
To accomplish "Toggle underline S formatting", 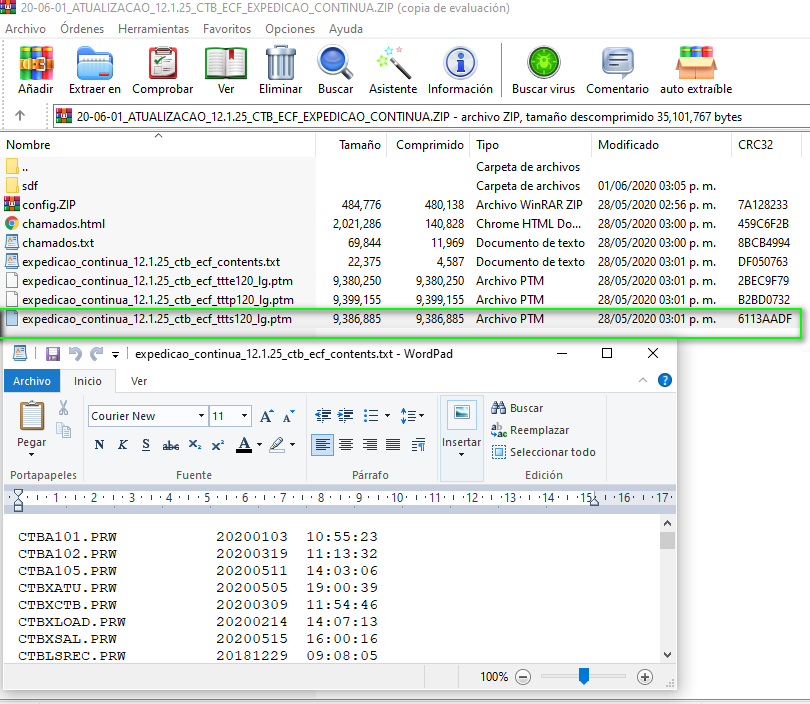I will point(146,445).
